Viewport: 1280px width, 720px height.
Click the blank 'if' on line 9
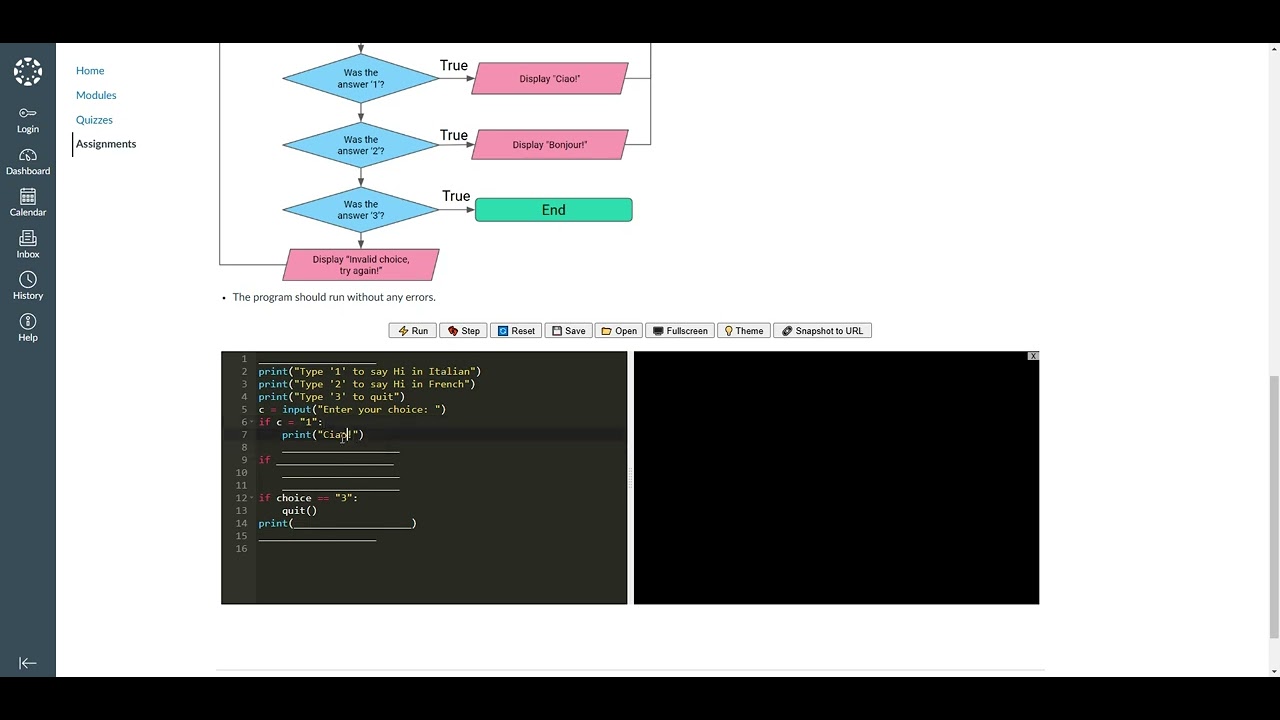point(326,460)
